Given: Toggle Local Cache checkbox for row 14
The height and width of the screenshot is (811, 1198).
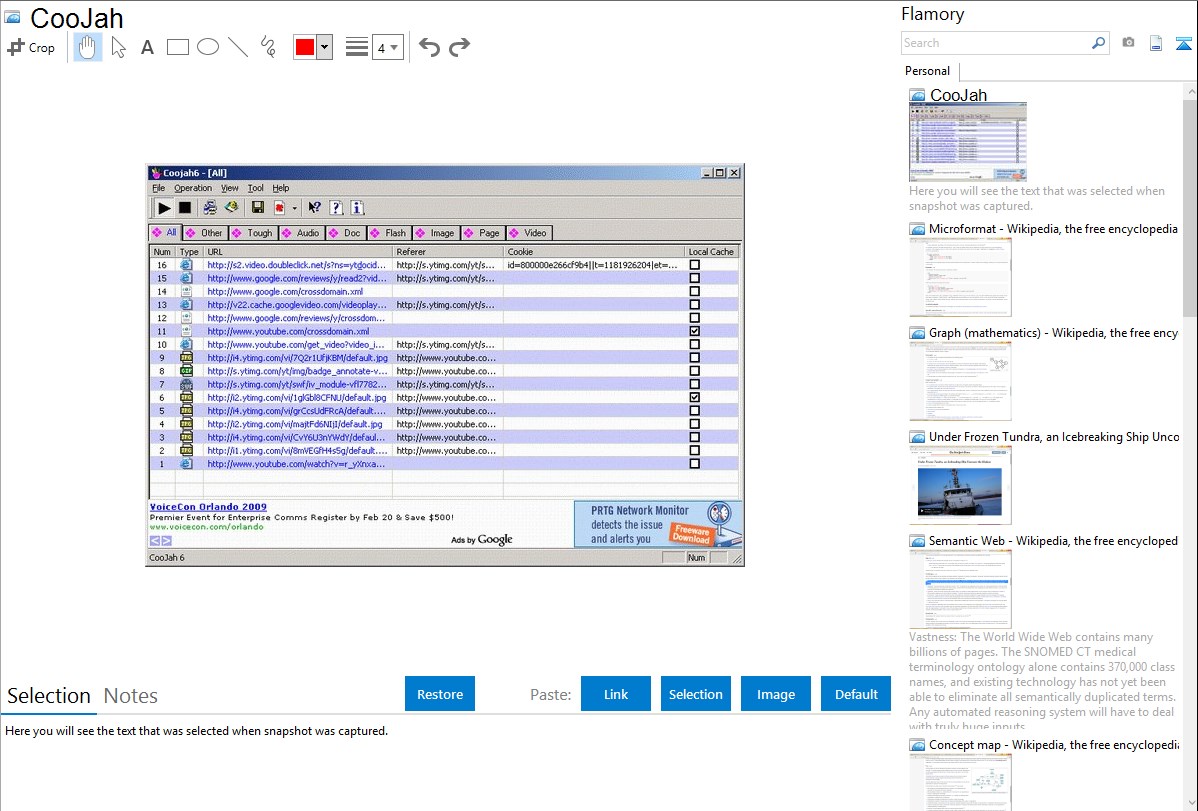Looking at the screenshot, I should coord(695,291).
